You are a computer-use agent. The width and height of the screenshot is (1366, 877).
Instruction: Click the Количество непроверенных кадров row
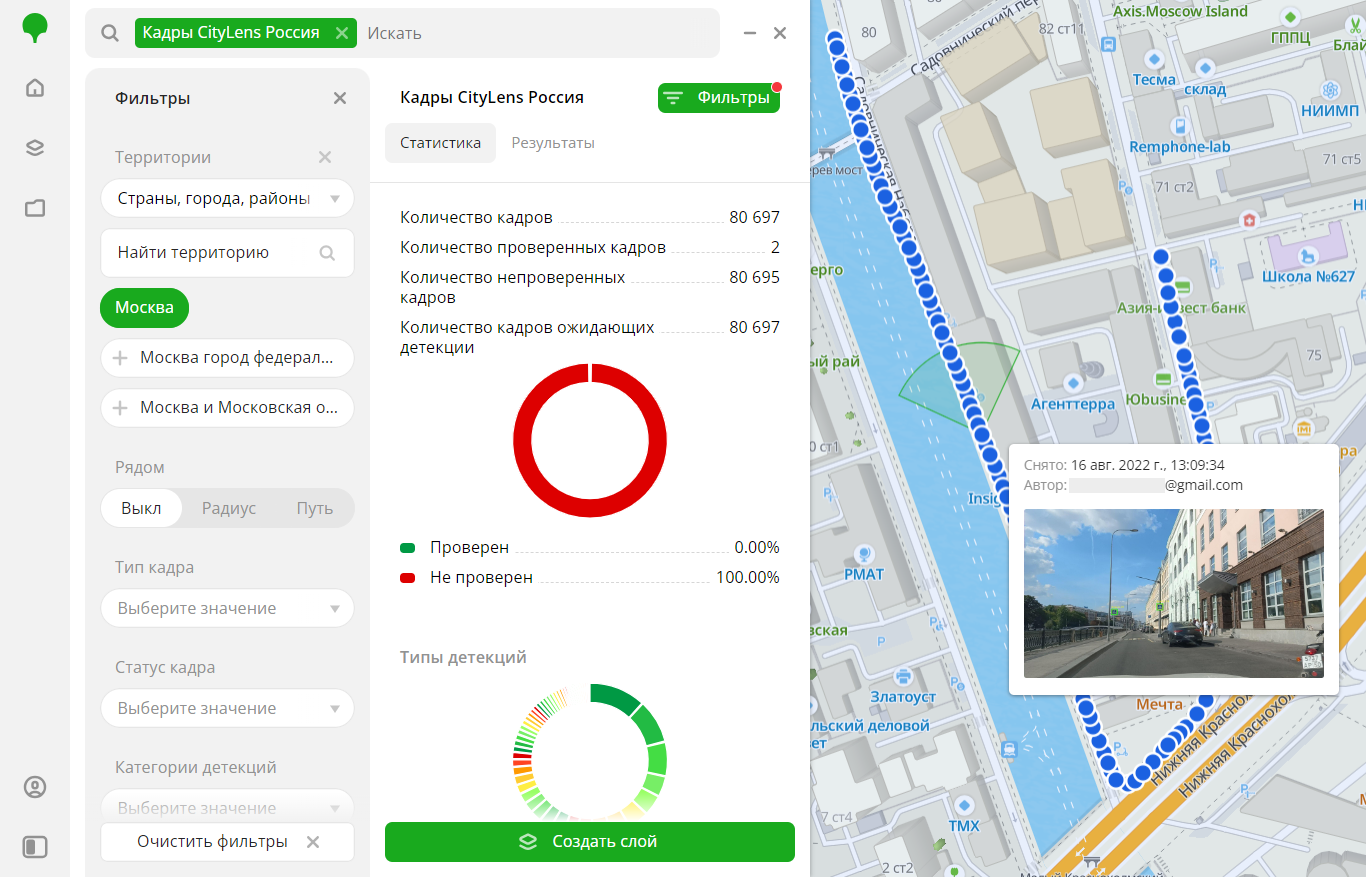click(x=590, y=287)
